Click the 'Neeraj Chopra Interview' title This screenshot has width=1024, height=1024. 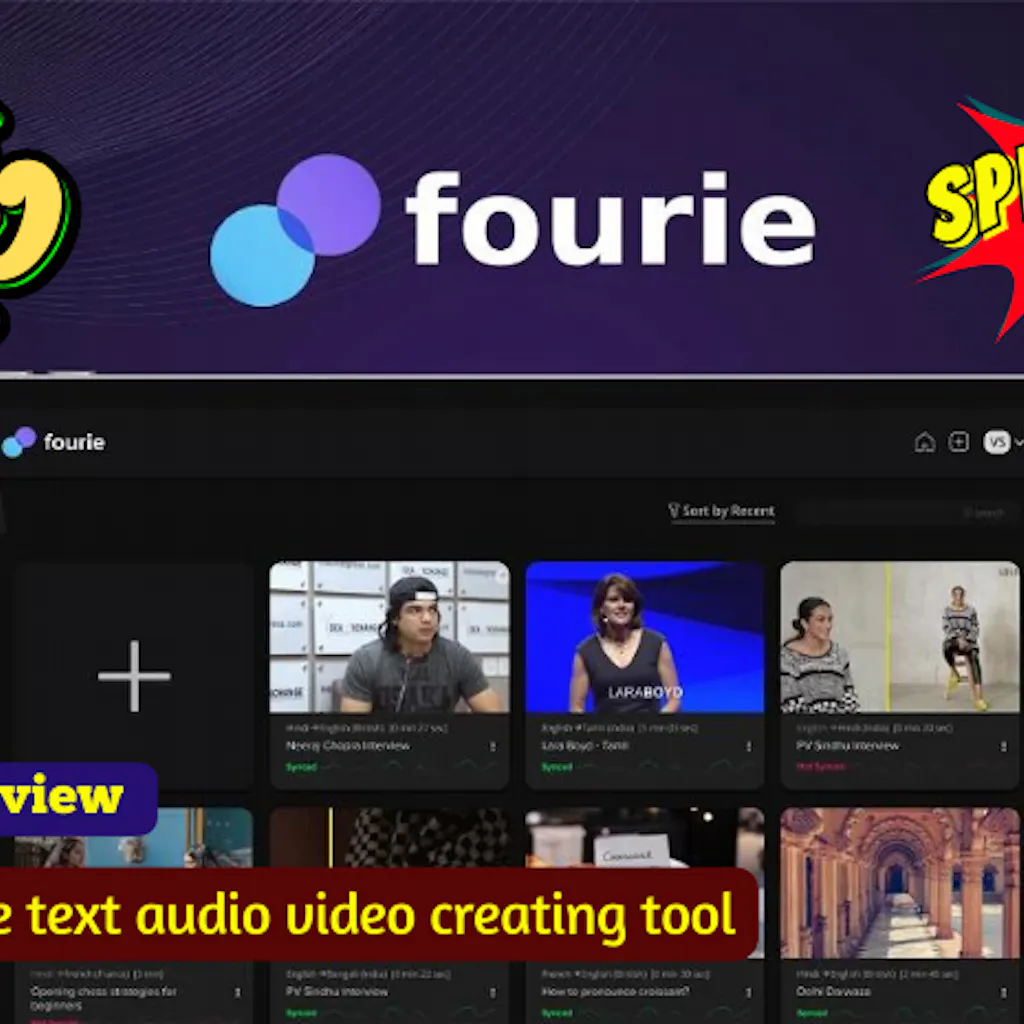point(347,745)
